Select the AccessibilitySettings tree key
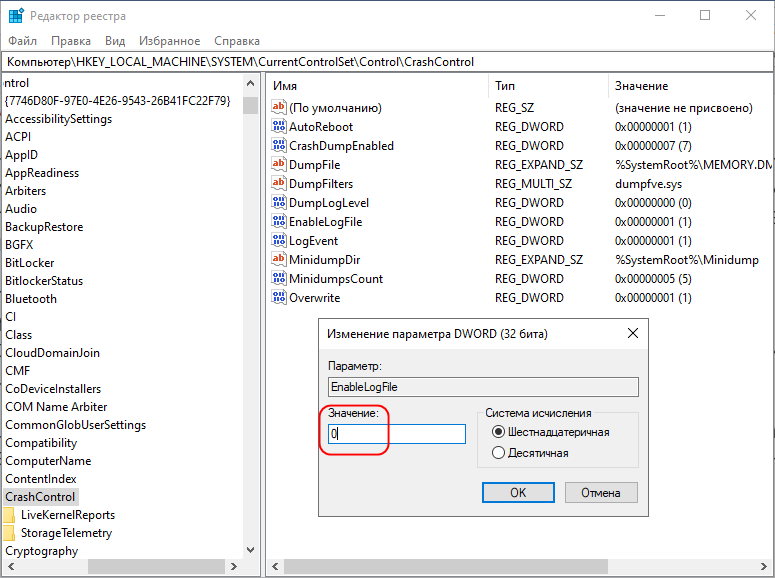The height and width of the screenshot is (578, 775). (58, 119)
